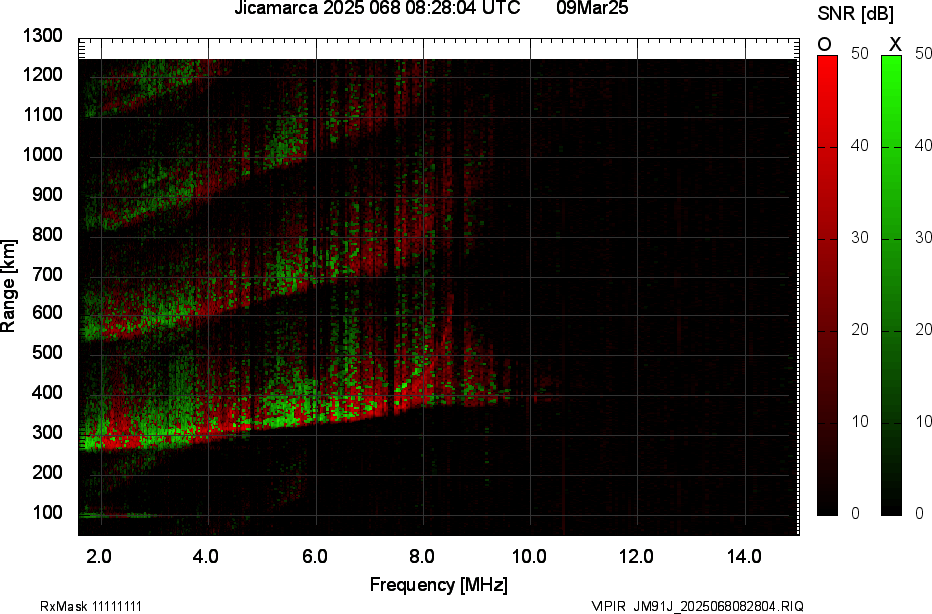
Task: Click the '6.0' frequency tick label
Action: pyautogui.click(x=314, y=557)
